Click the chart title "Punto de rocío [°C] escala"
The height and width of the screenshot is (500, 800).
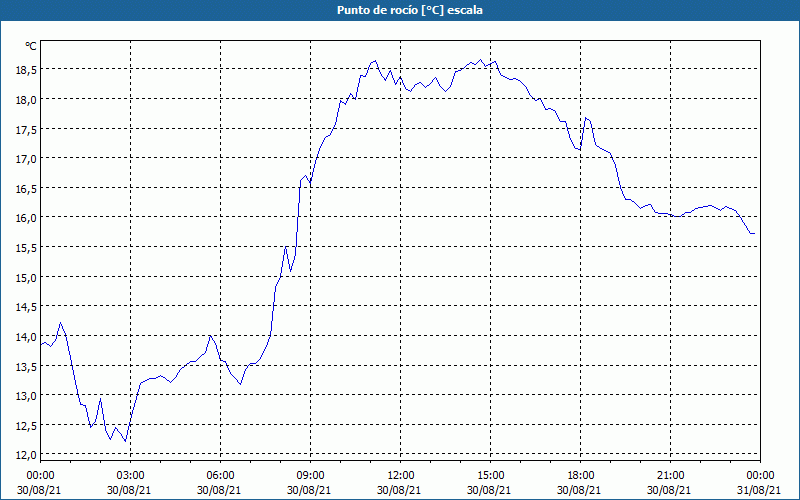tap(410, 10)
